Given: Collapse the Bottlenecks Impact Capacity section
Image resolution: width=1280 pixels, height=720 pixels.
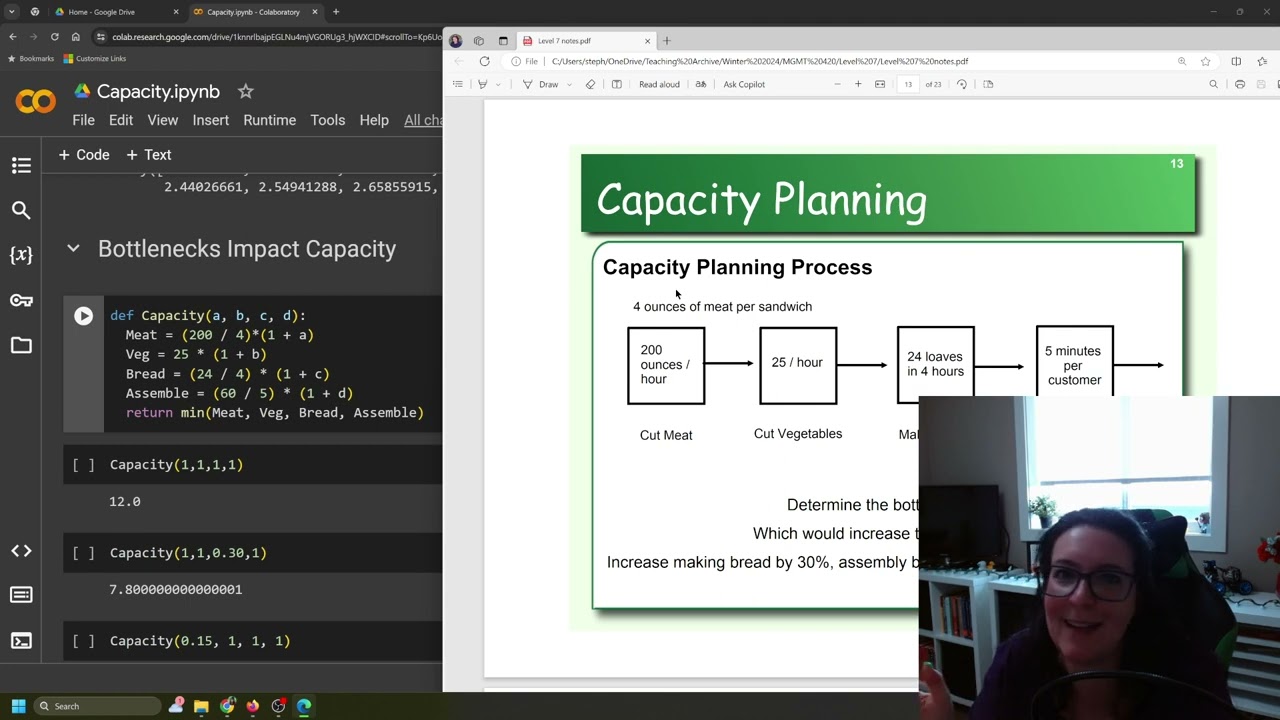Looking at the screenshot, I should pyautogui.click(x=73, y=249).
